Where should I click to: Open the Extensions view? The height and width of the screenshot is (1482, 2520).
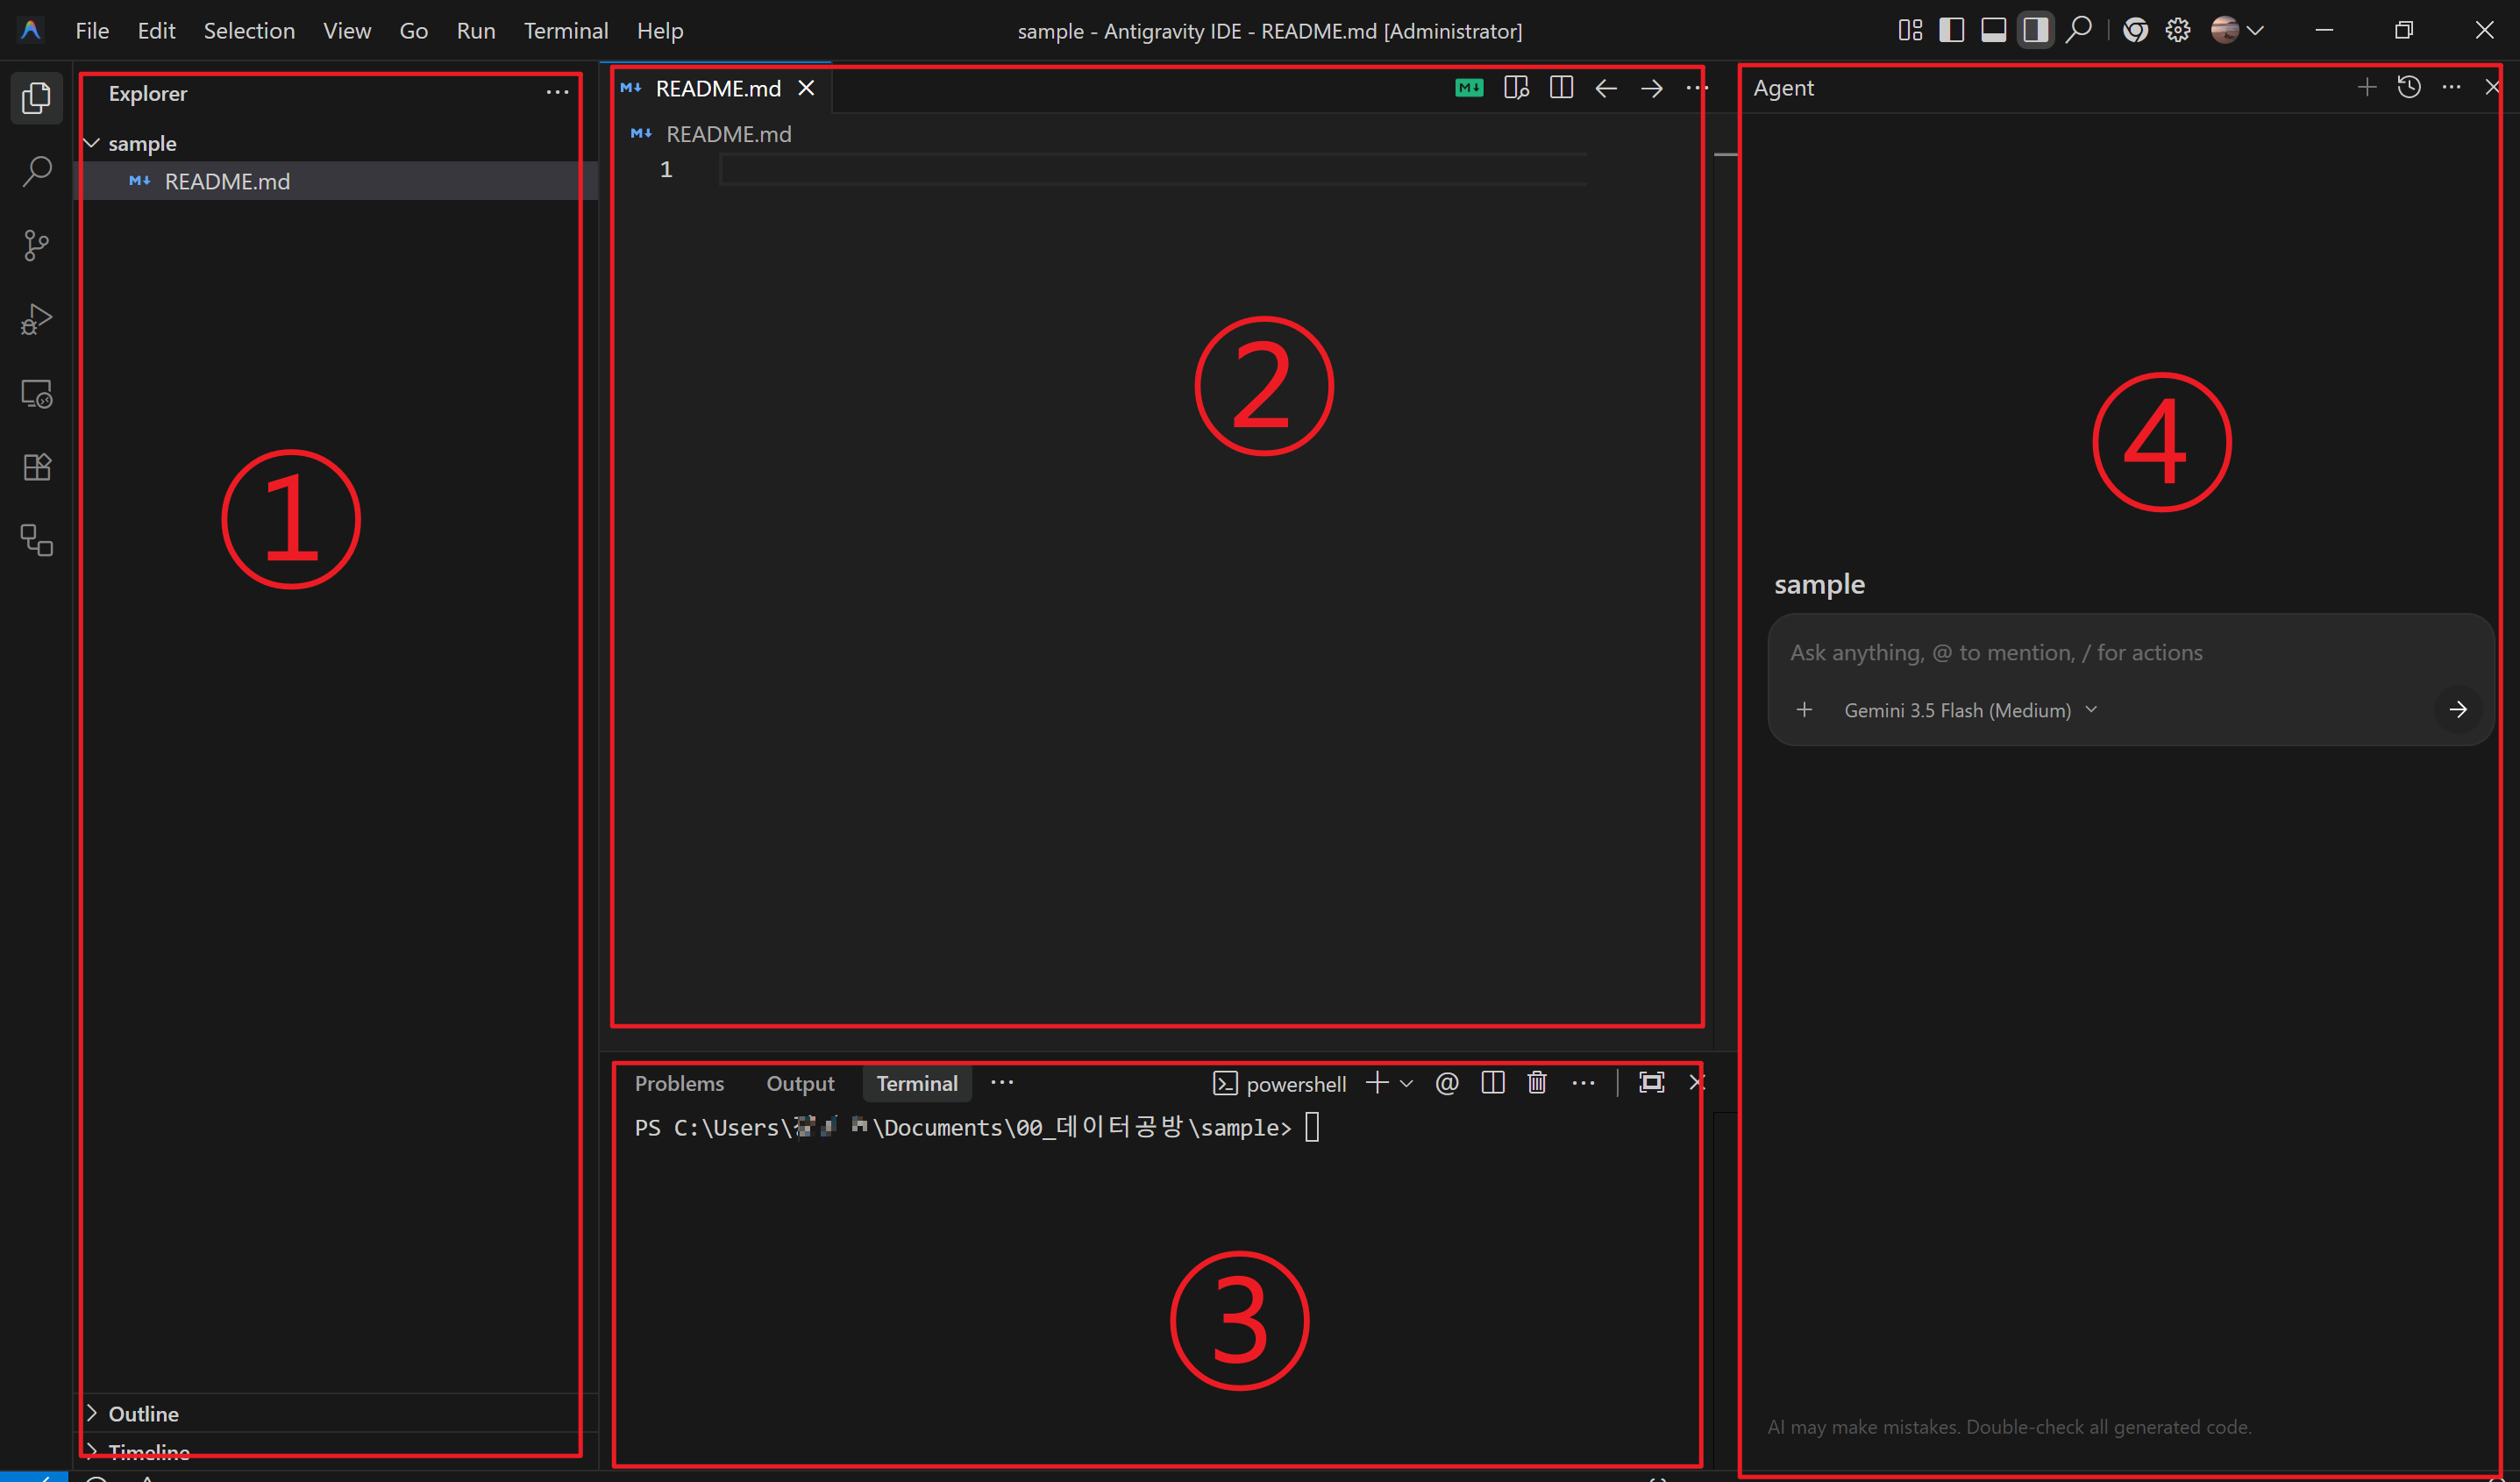click(x=37, y=467)
